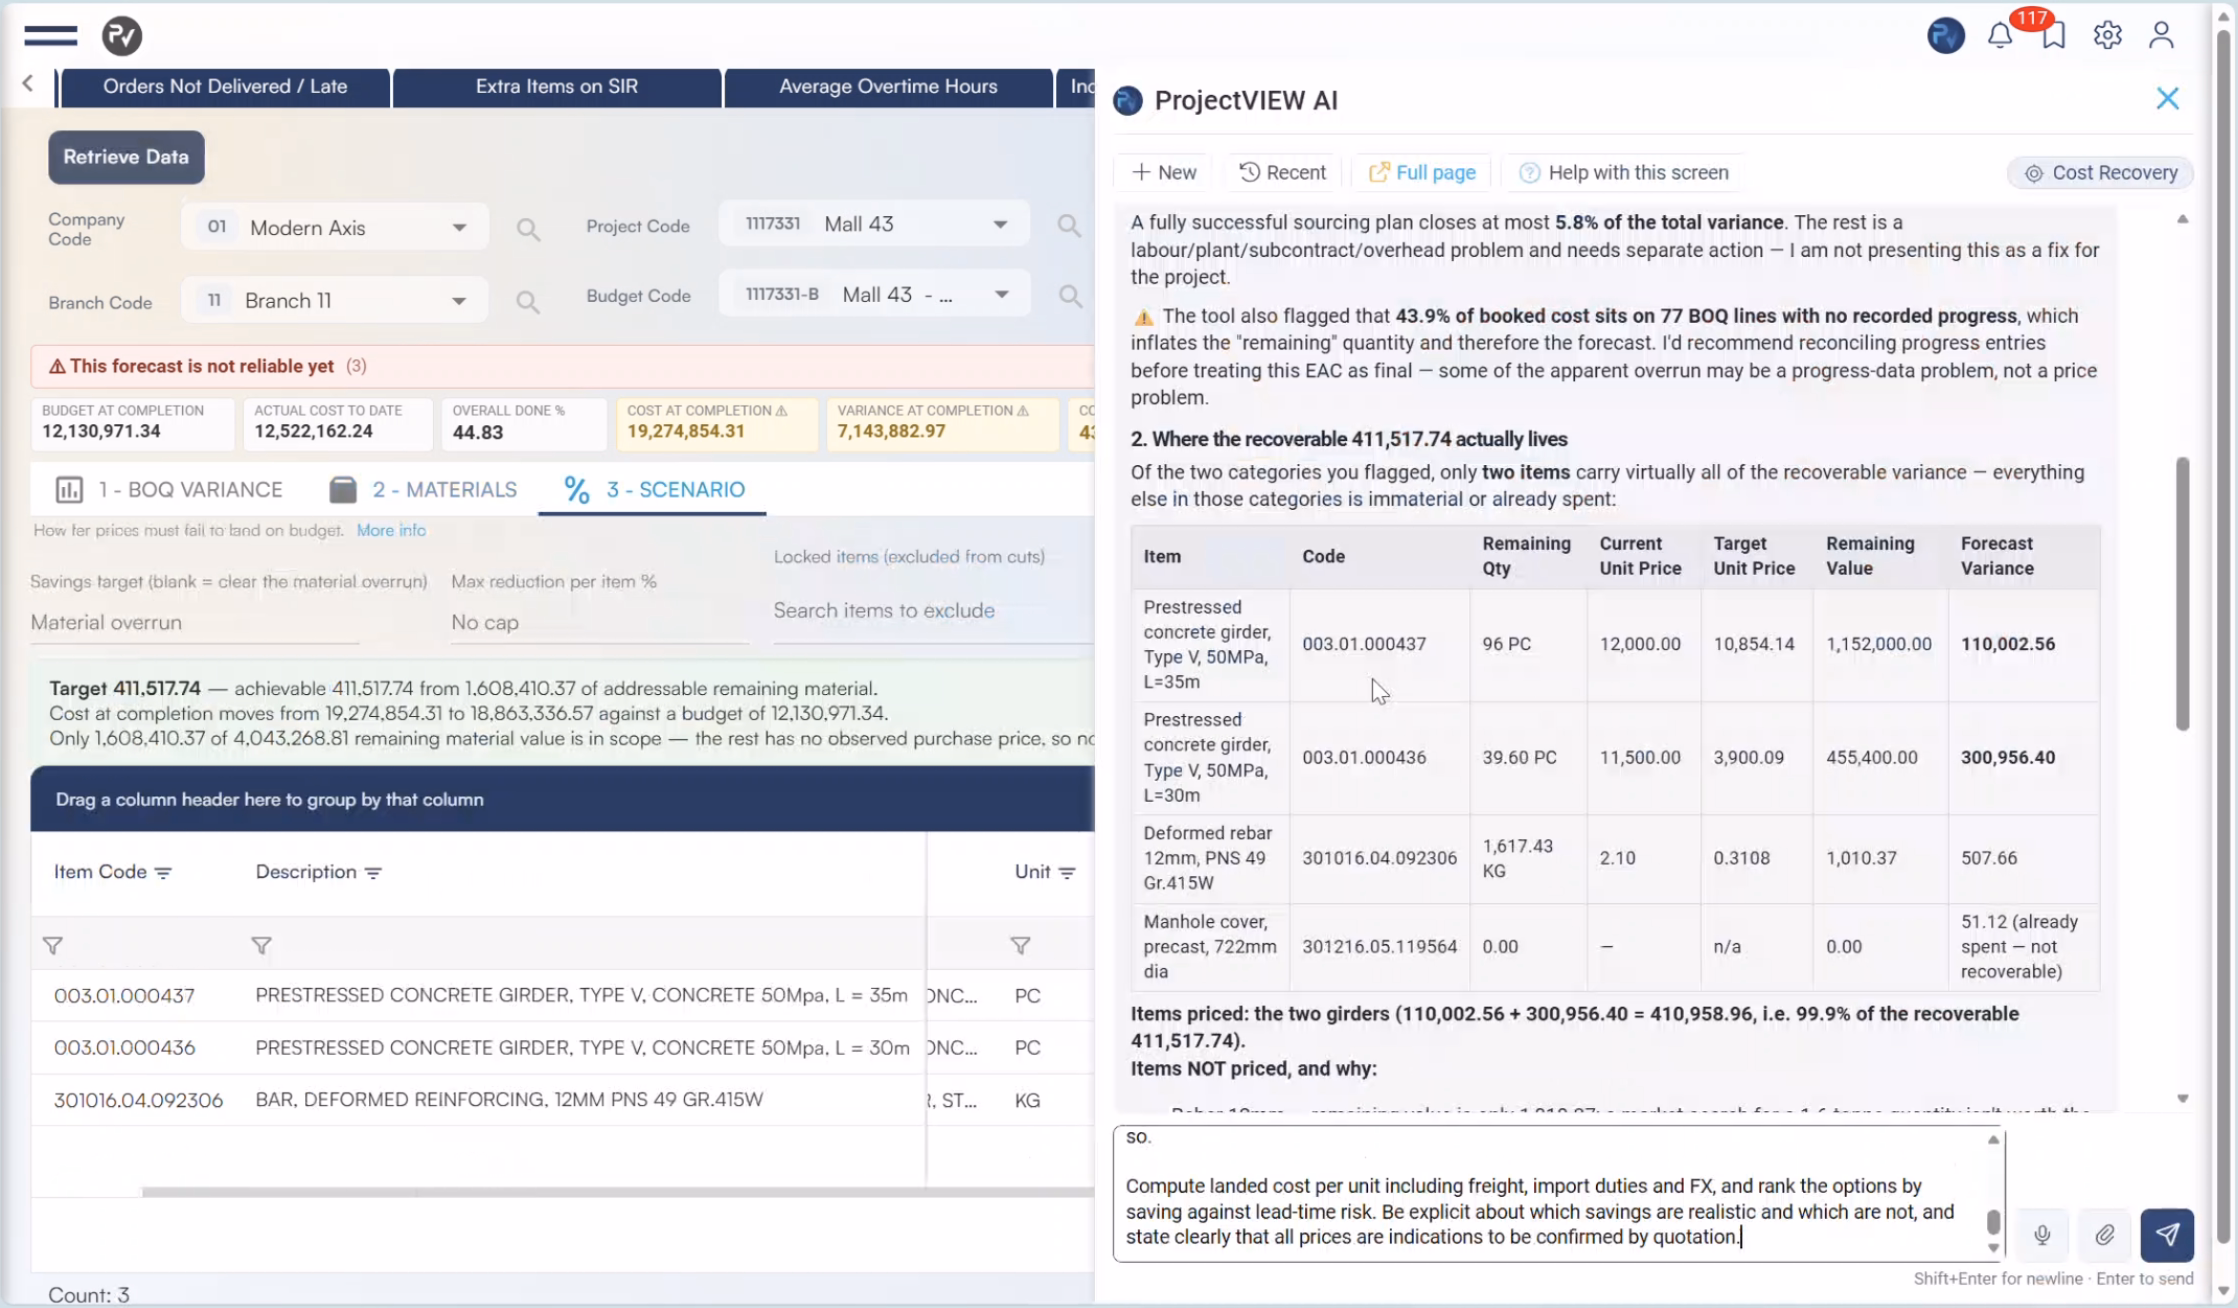Click filter funnel under Description column
This screenshot has width=2238, height=1308.
261,945
